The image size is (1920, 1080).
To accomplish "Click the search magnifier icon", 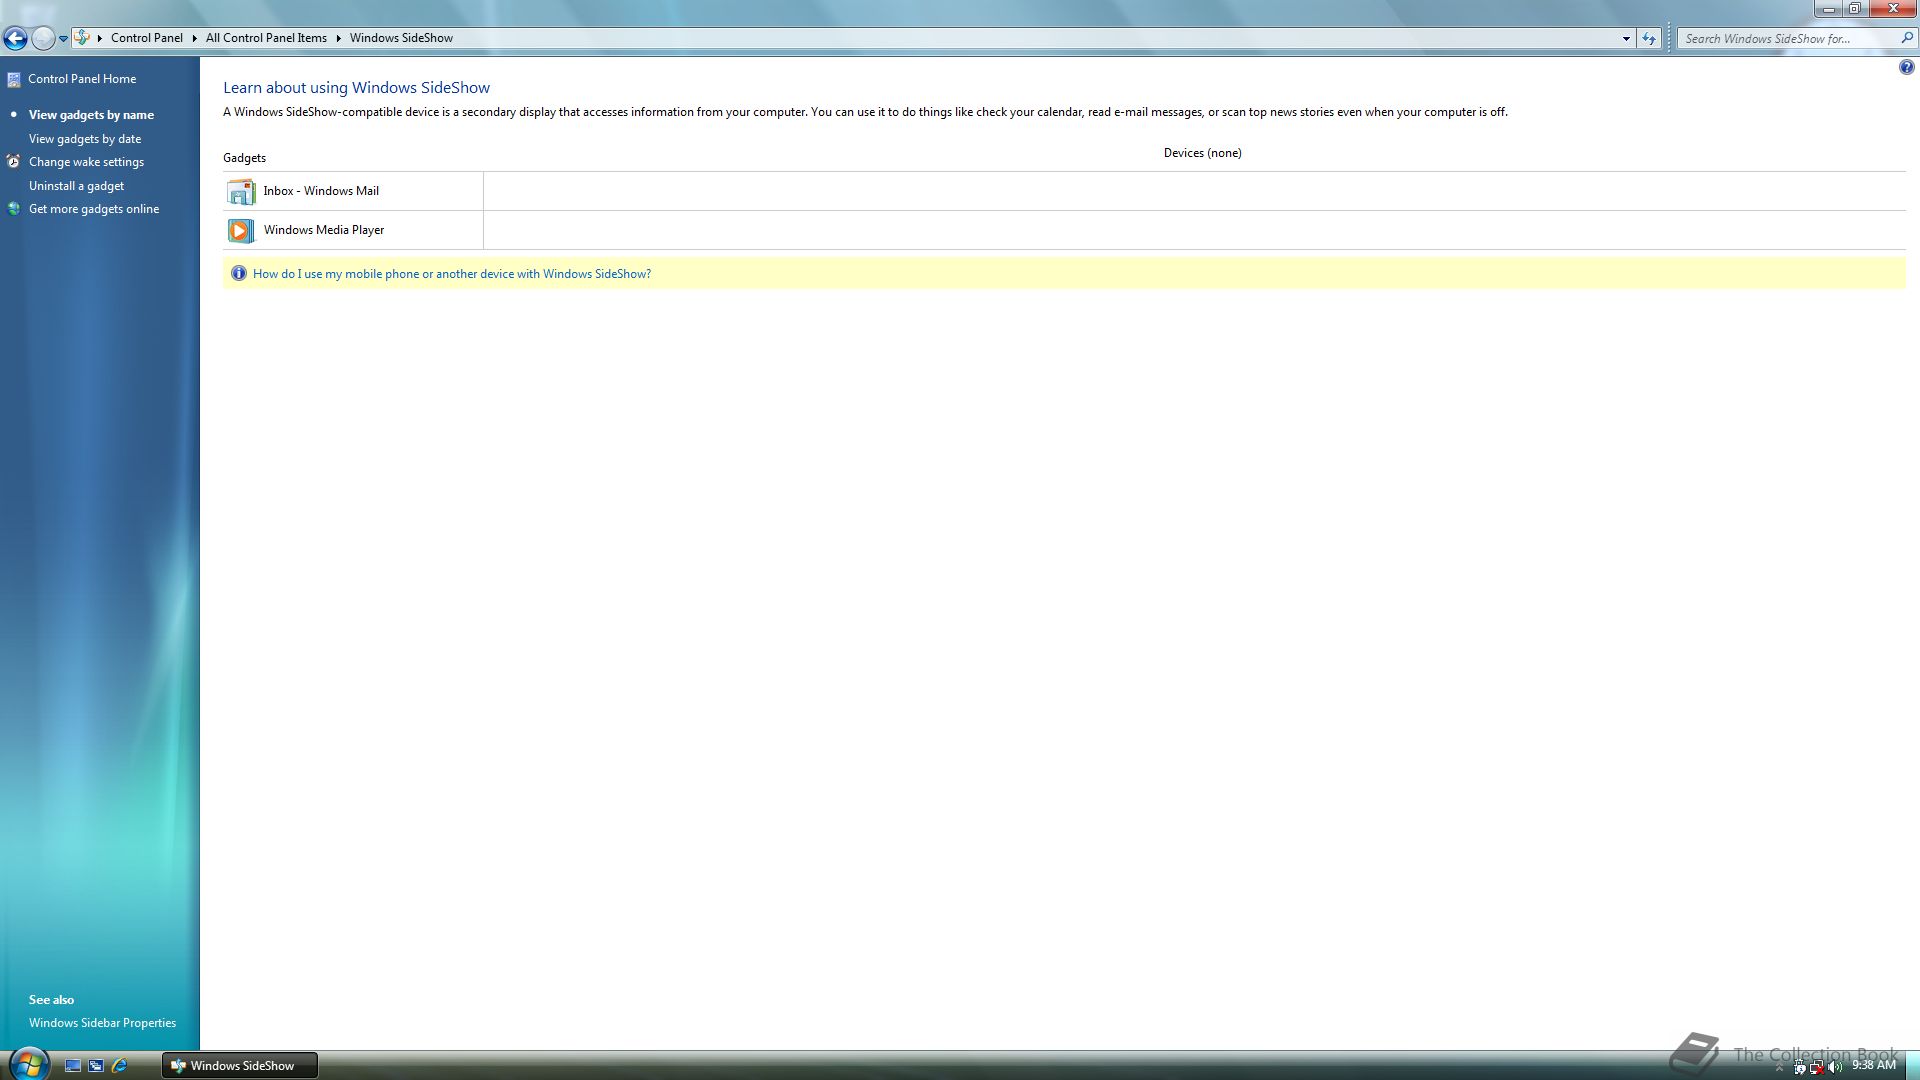I will 1907,38.
